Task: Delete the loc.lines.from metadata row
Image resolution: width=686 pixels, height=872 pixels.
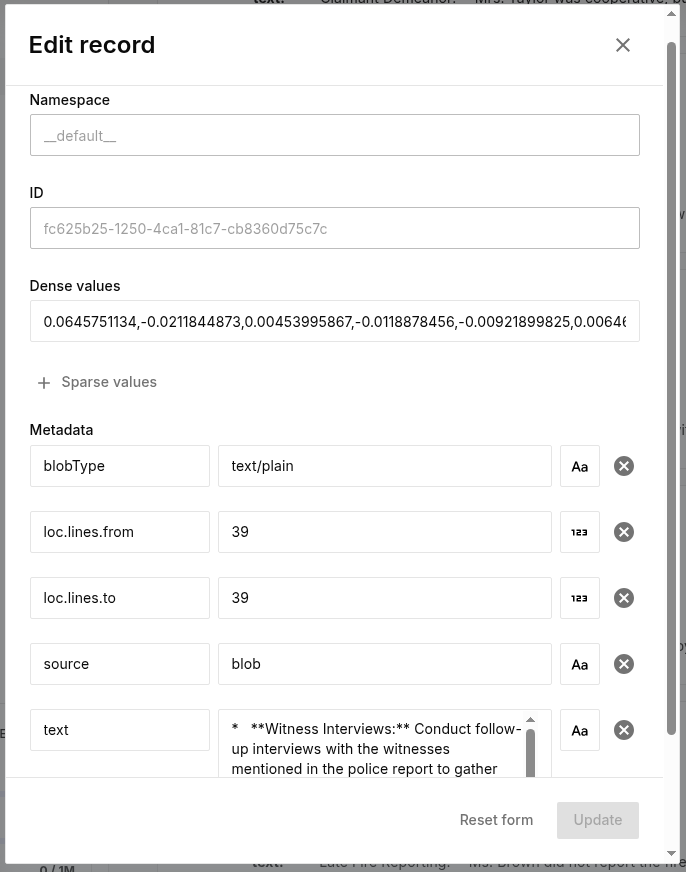Action: (624, 532)
